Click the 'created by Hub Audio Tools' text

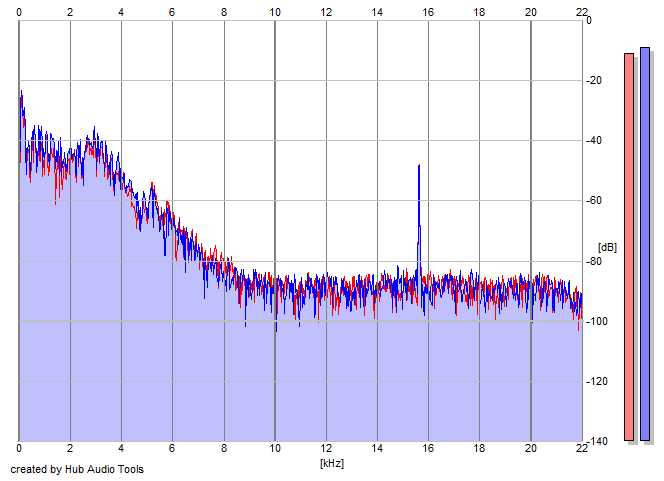point(77,469)
